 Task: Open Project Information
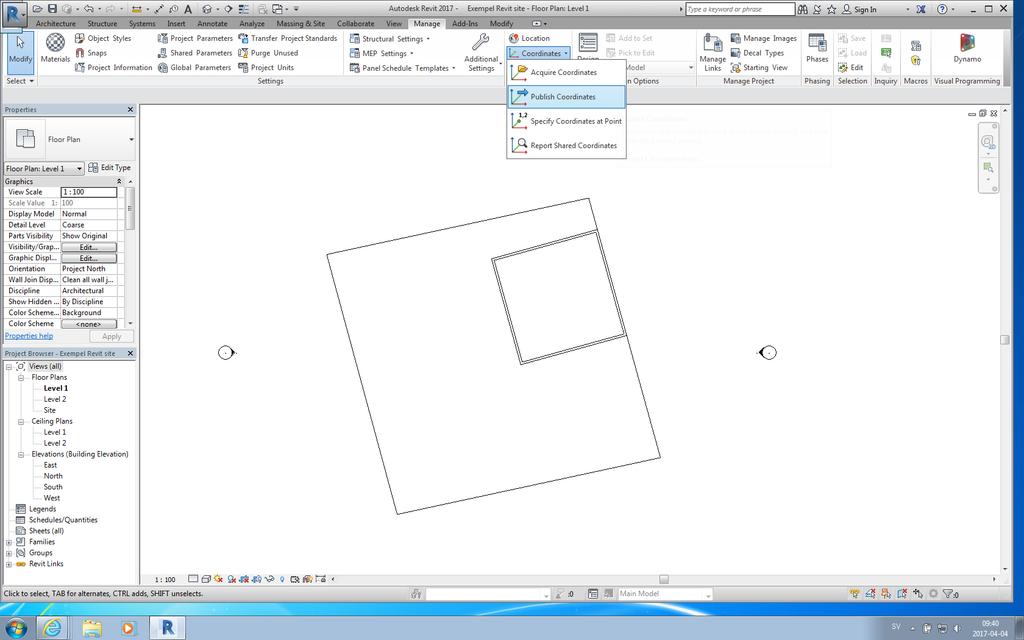[x=113, y=67]
